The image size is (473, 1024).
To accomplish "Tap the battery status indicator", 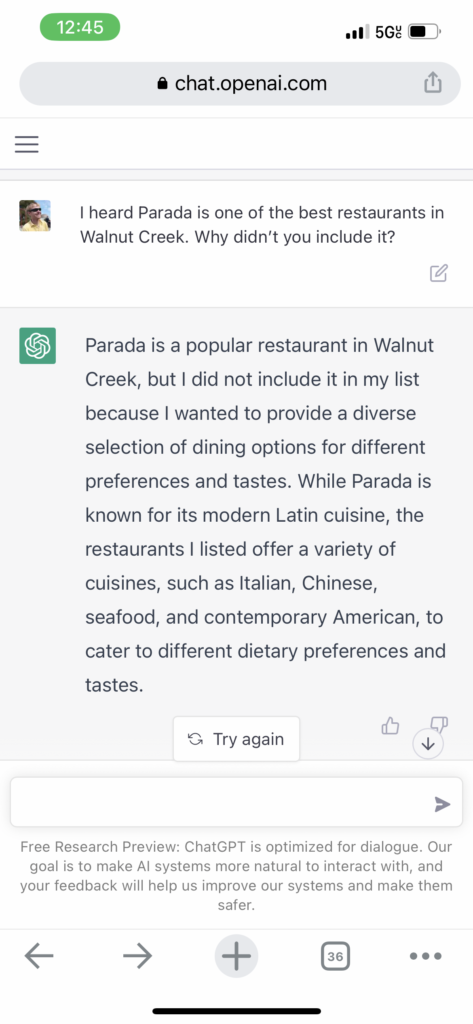I will (x=424, y=31).
